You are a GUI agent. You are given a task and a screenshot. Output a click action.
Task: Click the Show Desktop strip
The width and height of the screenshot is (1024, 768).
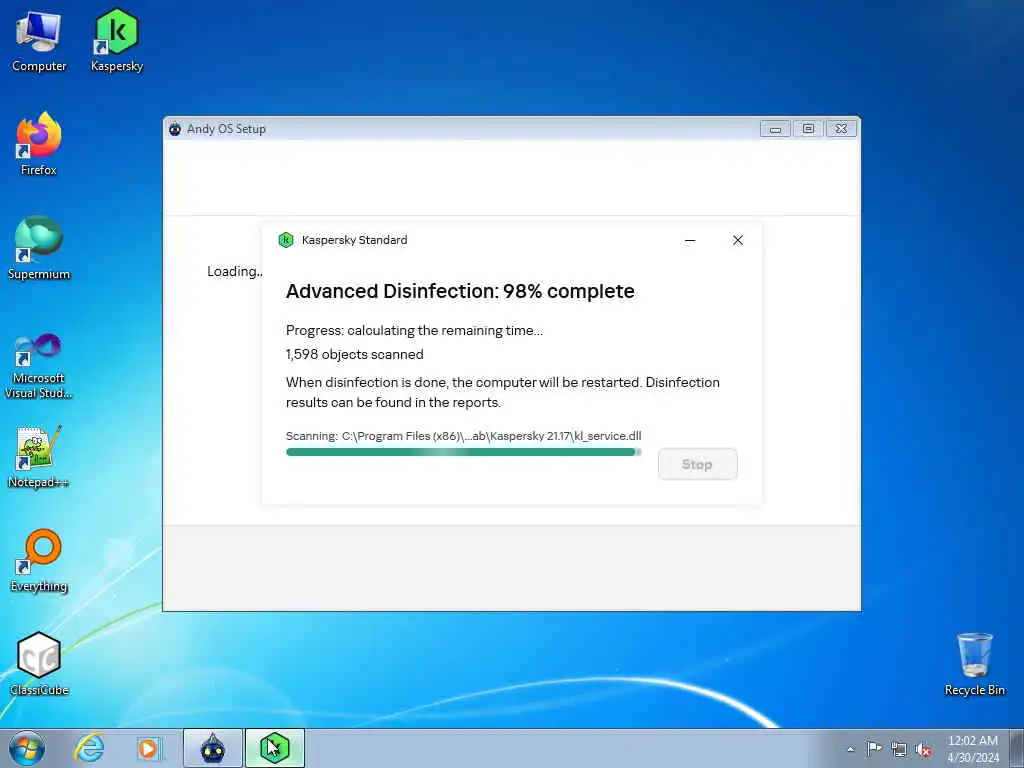(x=1017, y=748)
